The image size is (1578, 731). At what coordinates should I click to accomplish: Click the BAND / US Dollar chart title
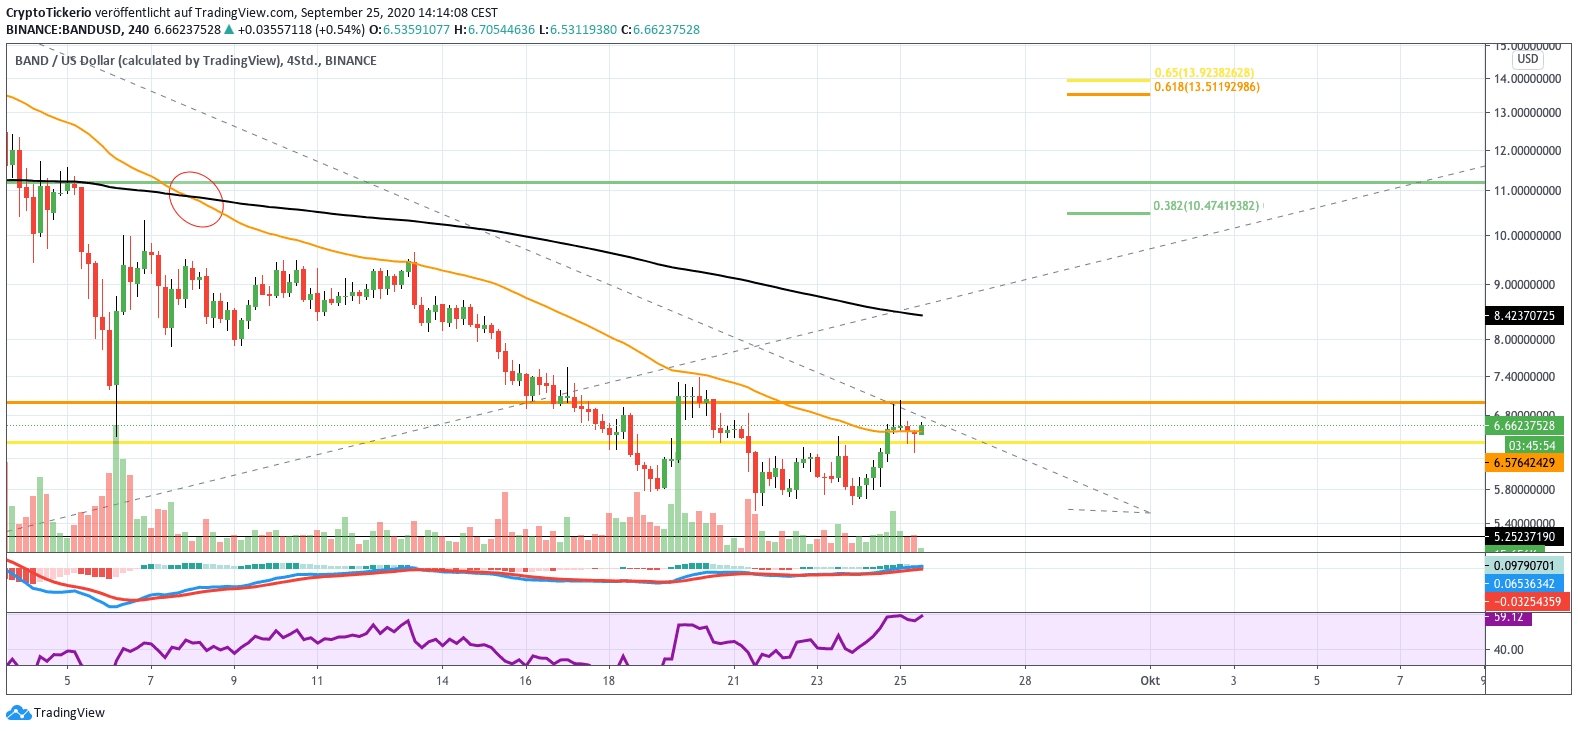[195, 60]
